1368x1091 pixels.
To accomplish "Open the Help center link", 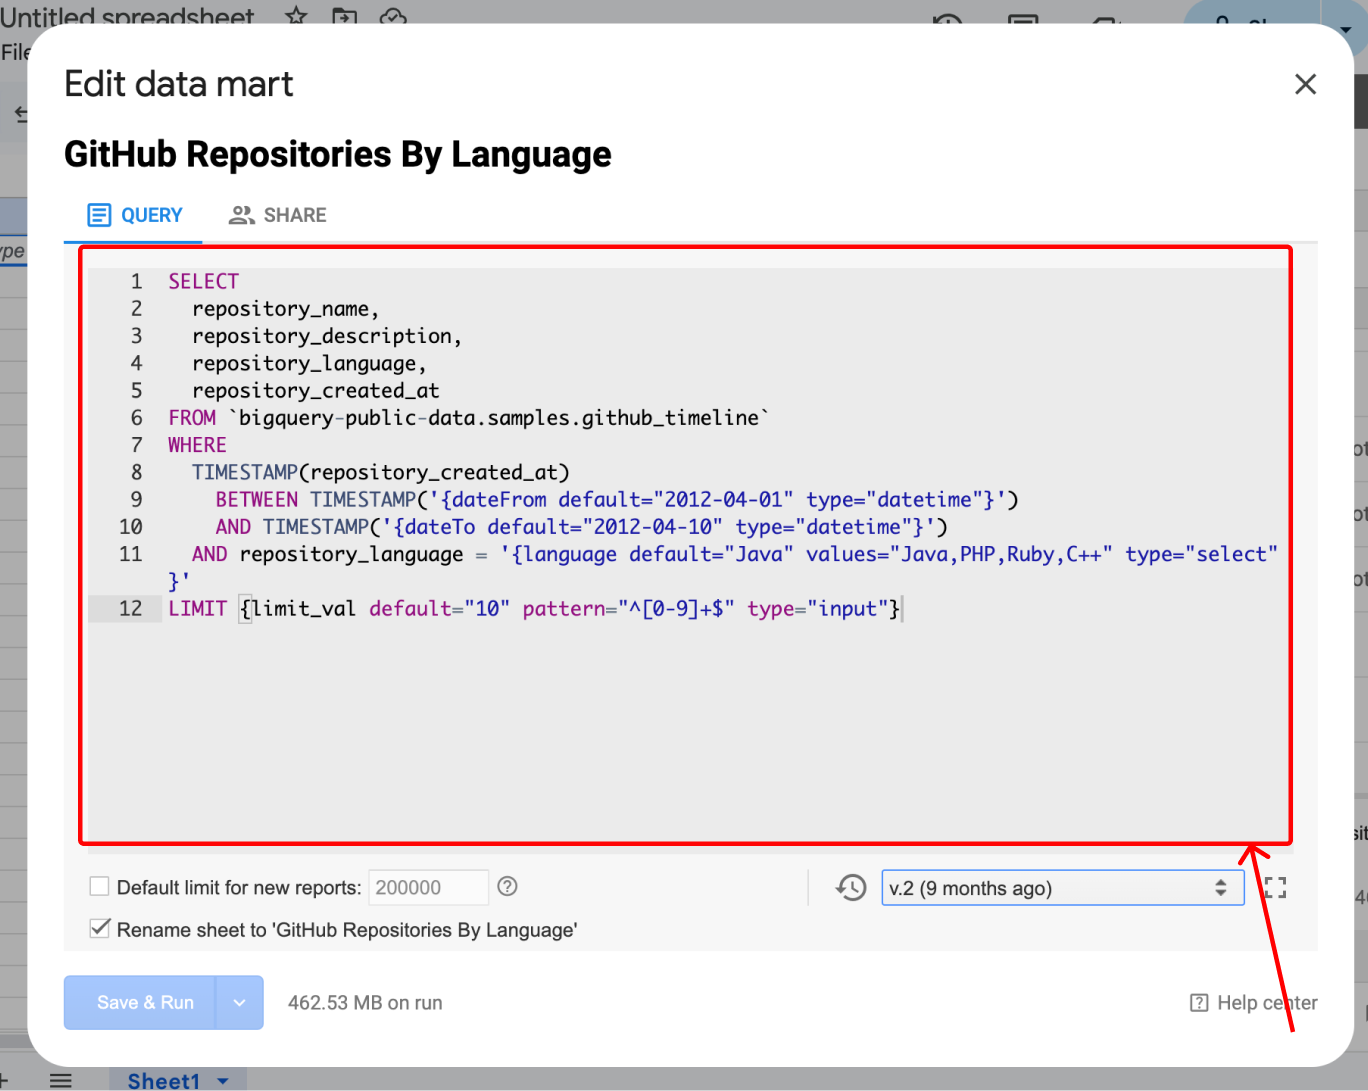I will [1254, 1003].
